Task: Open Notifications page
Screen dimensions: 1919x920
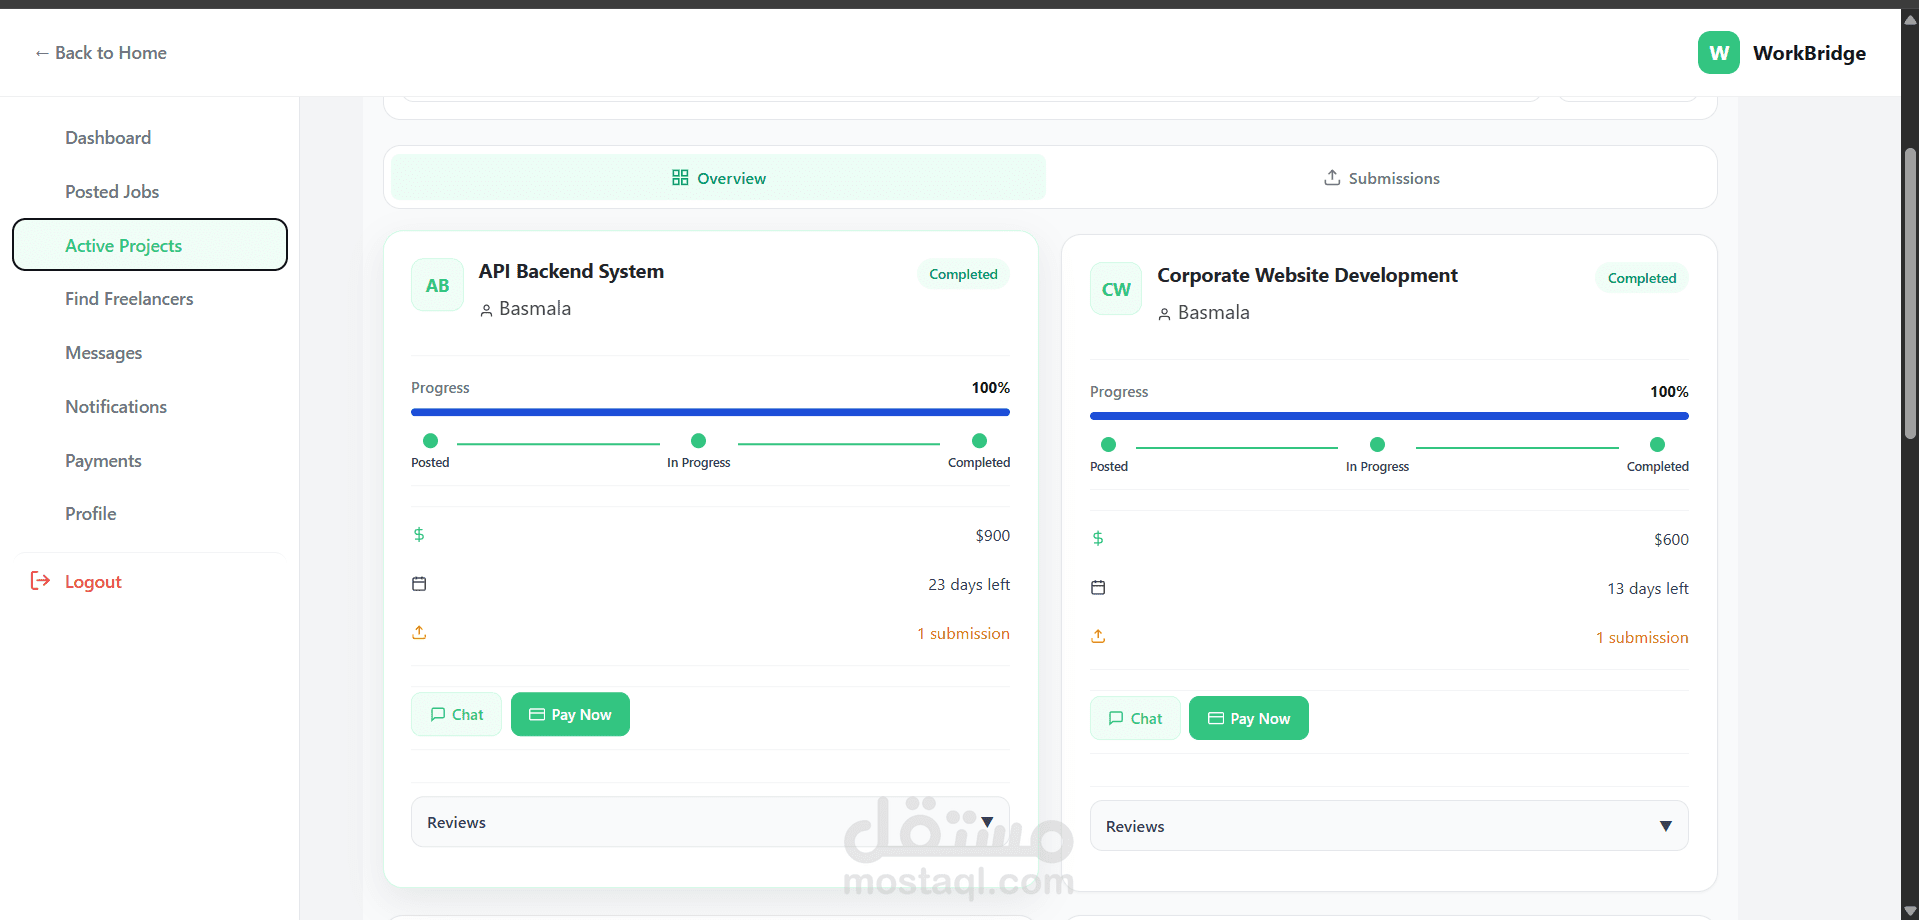Action: point(150,407)
